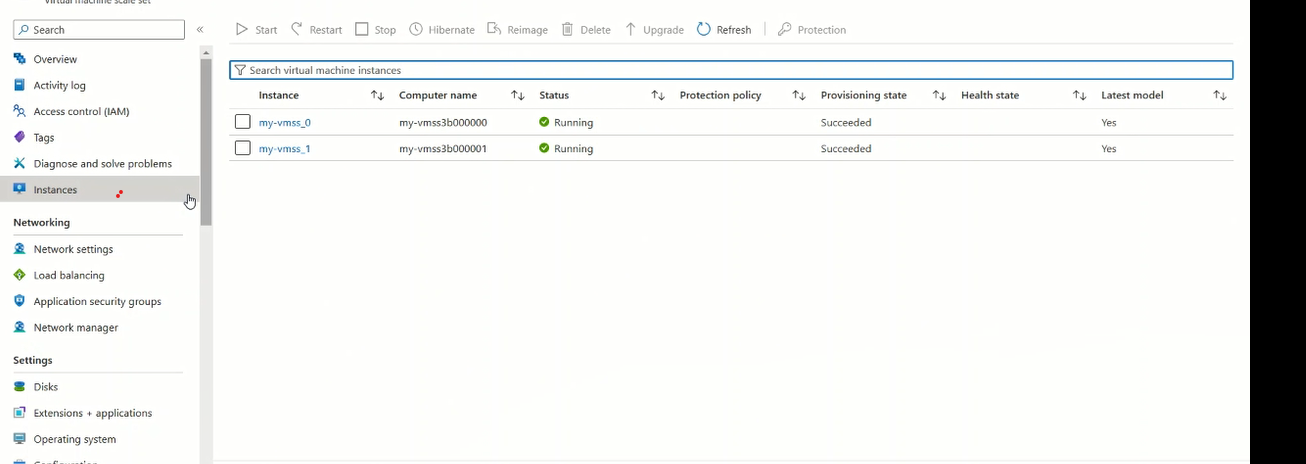1306x464 pixels.
Task: Open the Load balancing sidebar icon
Action: 19,275
